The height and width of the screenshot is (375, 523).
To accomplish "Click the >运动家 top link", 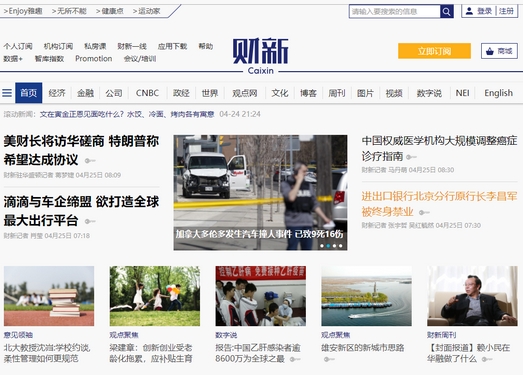I will pyautogui.click(x=146, y=11).
